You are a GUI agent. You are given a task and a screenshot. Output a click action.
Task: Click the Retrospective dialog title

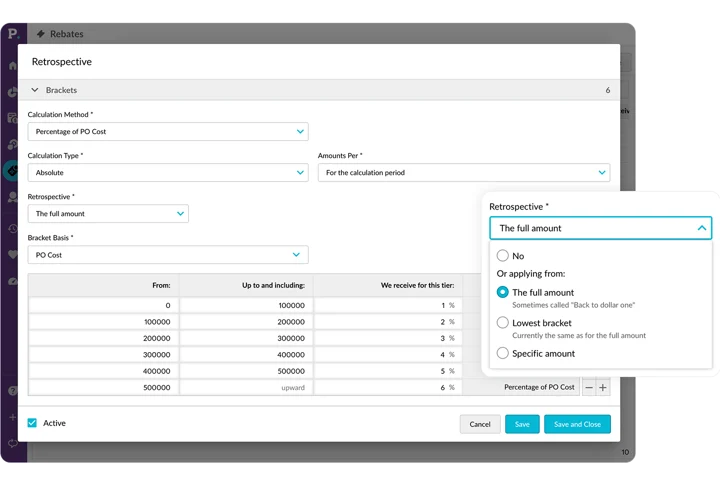point(62,62)
